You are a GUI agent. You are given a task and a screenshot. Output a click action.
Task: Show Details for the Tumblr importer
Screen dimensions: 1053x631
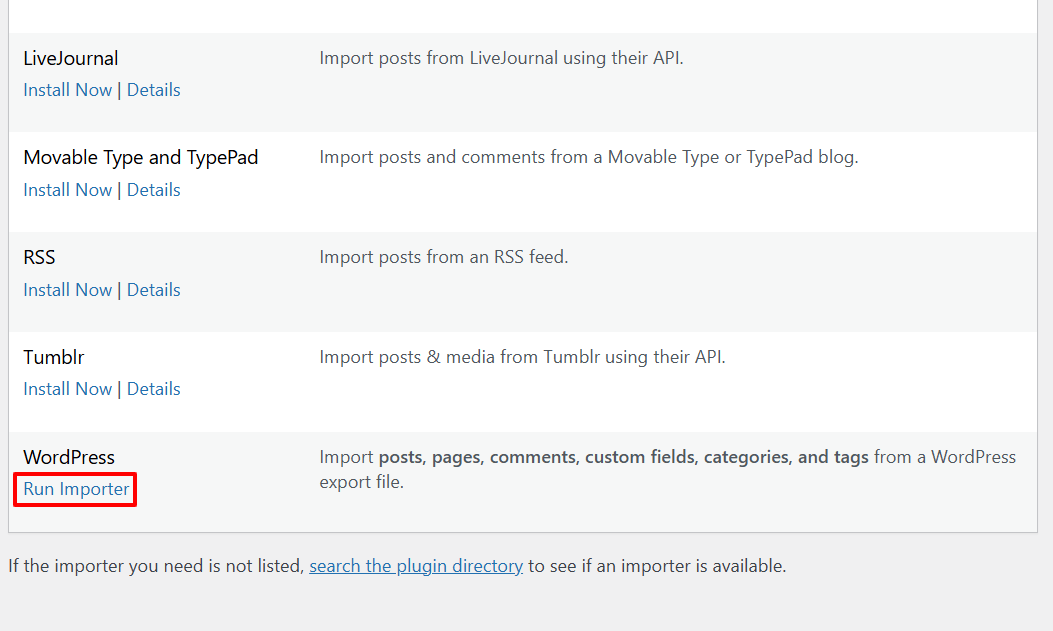(x=153, y=389)
